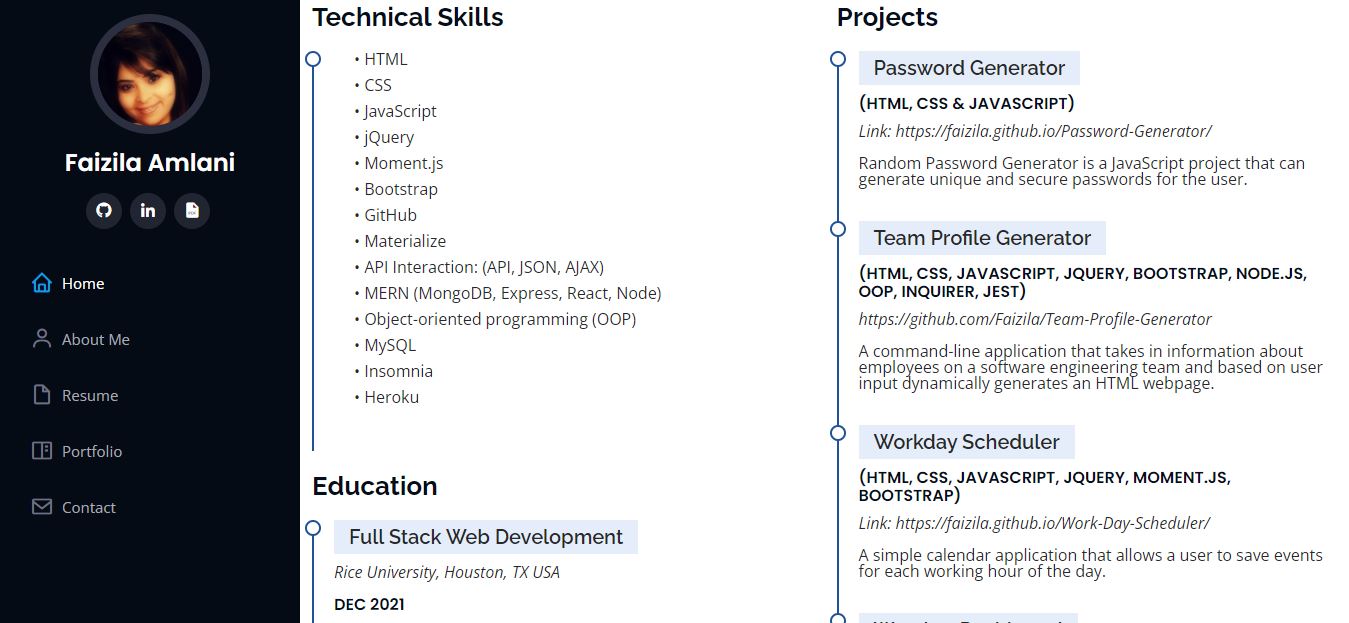Click the HTML skill item
The image size is (1349, 623).
[x=385, y=59]
